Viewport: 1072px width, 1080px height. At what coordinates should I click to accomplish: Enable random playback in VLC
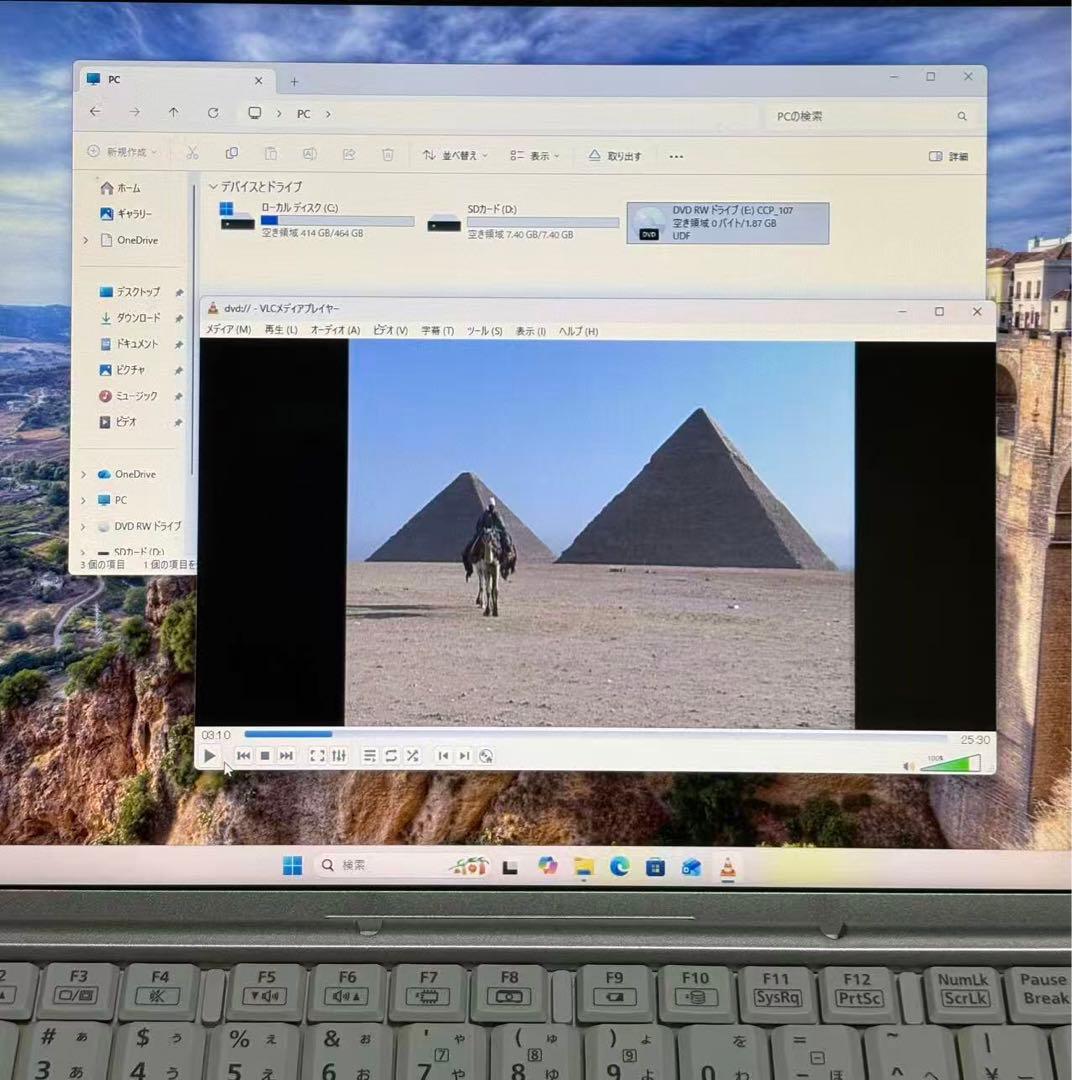[412, 756]
